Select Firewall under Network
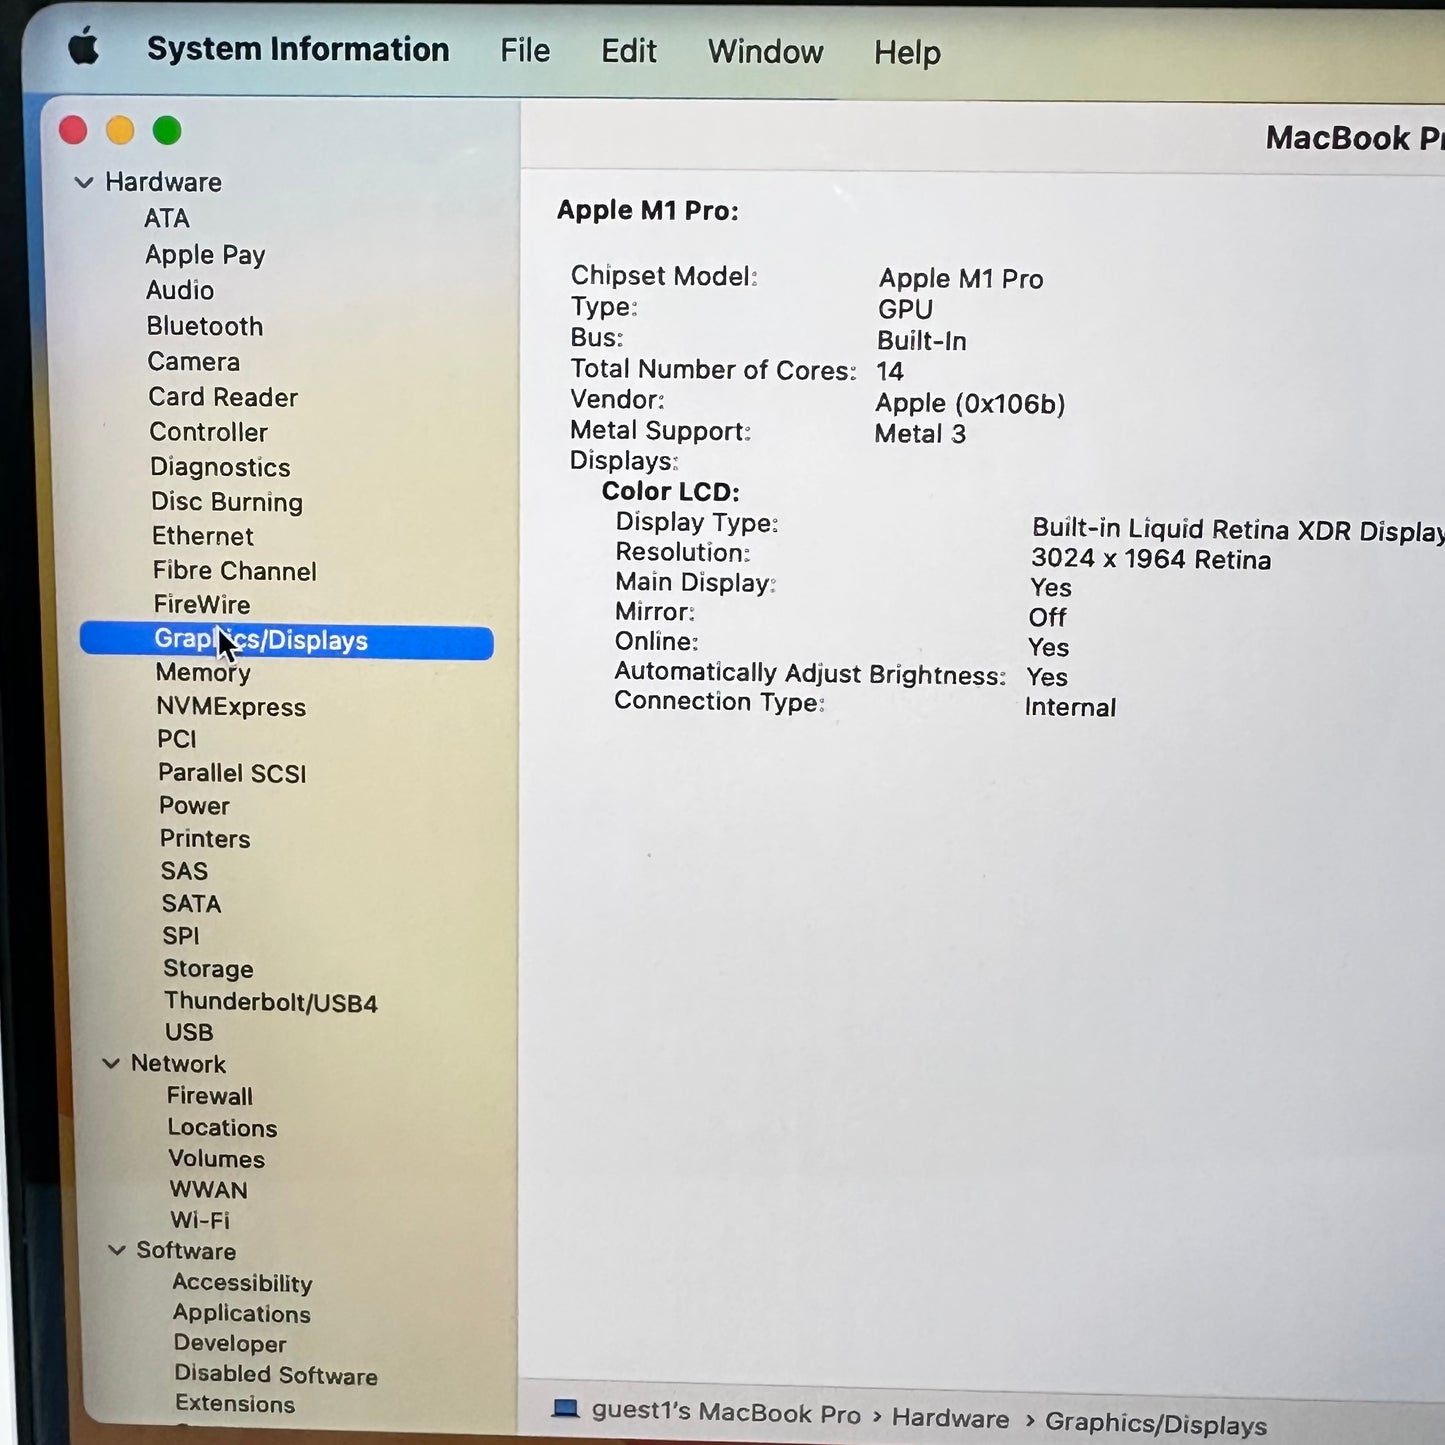The width and height of the screenshot is (1445, 1445). coord(210,1096)
